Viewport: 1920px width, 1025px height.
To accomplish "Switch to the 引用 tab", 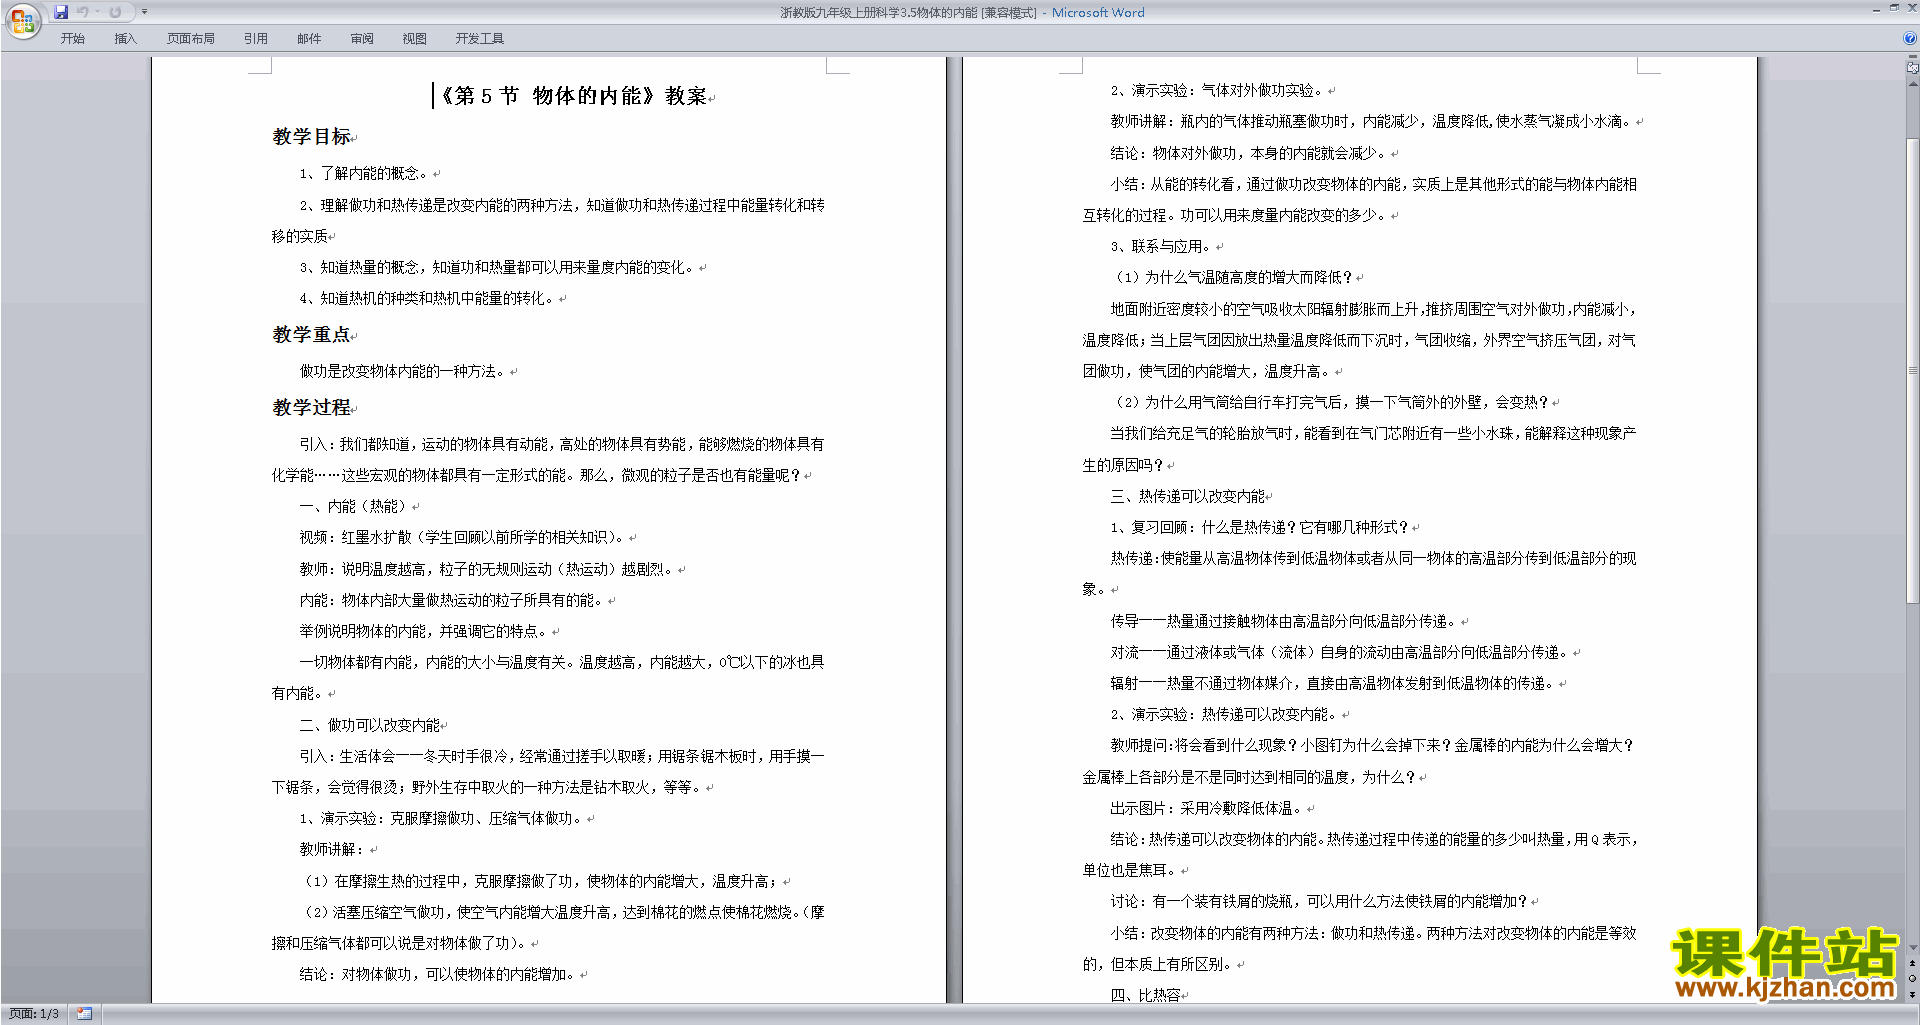I will [255, 39].
